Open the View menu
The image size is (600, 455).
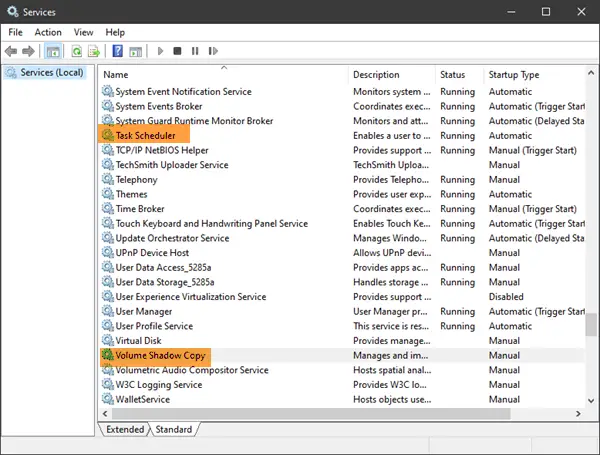(83, 33)
